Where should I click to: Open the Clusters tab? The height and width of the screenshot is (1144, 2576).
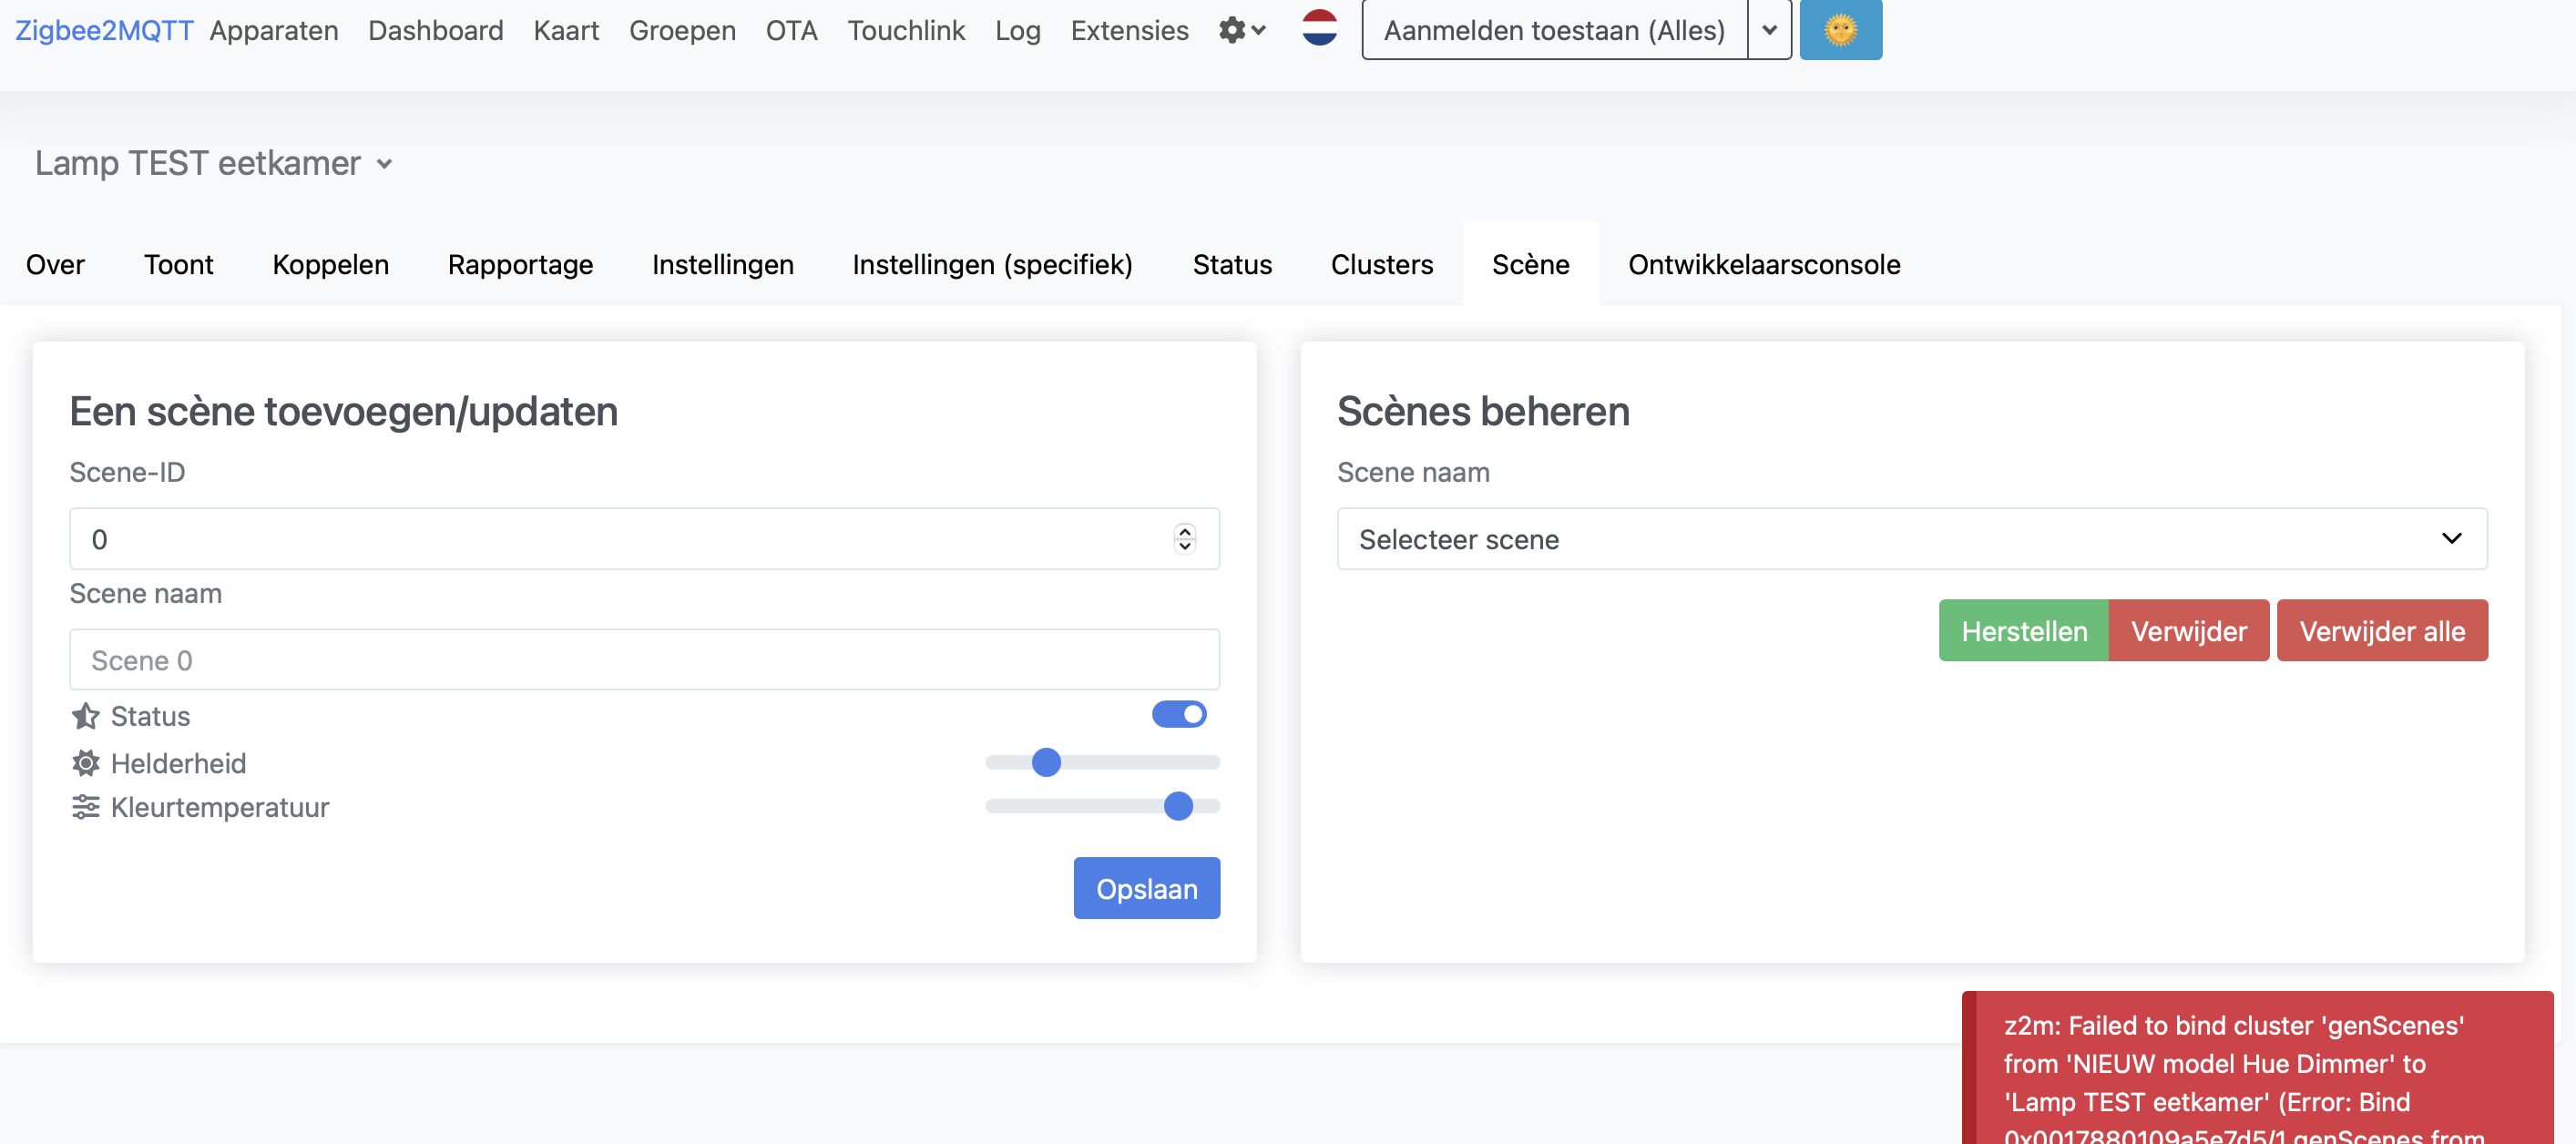(x=1381, y=264)
